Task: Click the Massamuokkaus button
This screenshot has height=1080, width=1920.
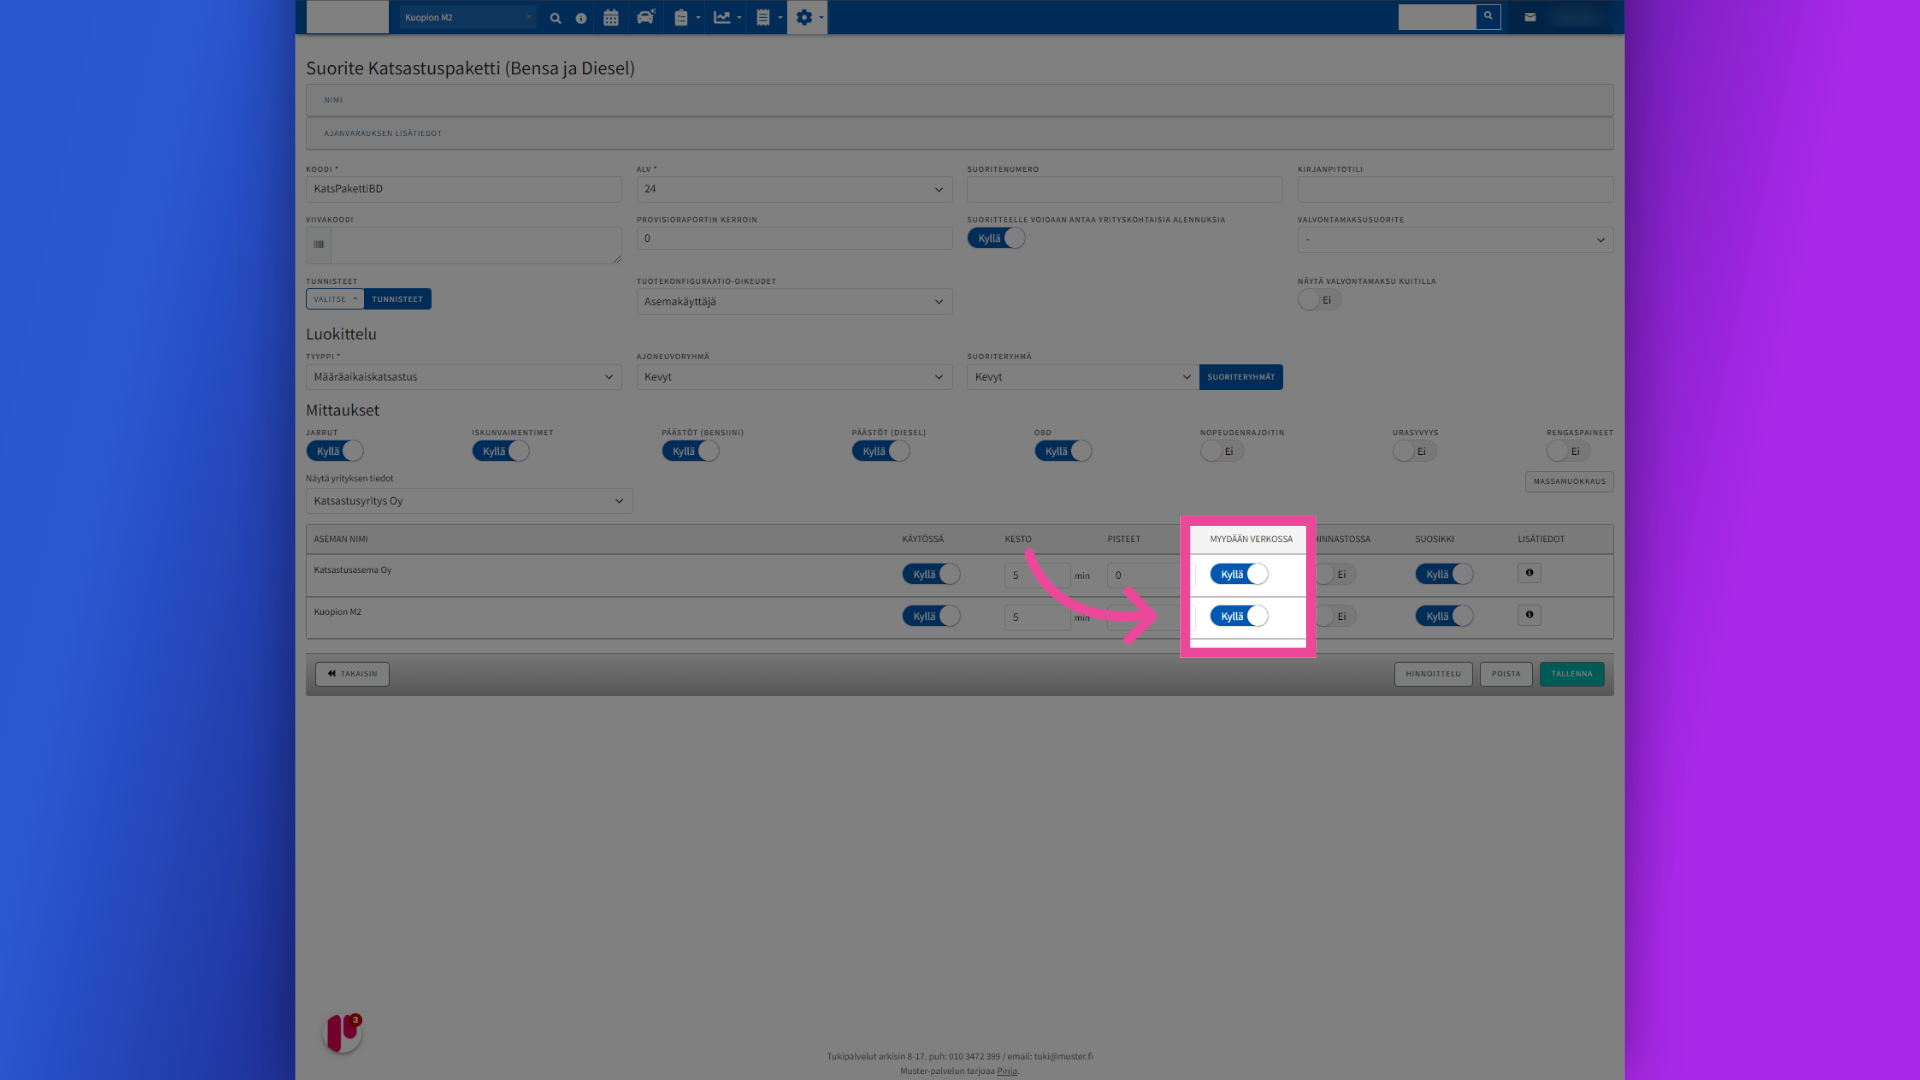Action: pos(1569,481)
